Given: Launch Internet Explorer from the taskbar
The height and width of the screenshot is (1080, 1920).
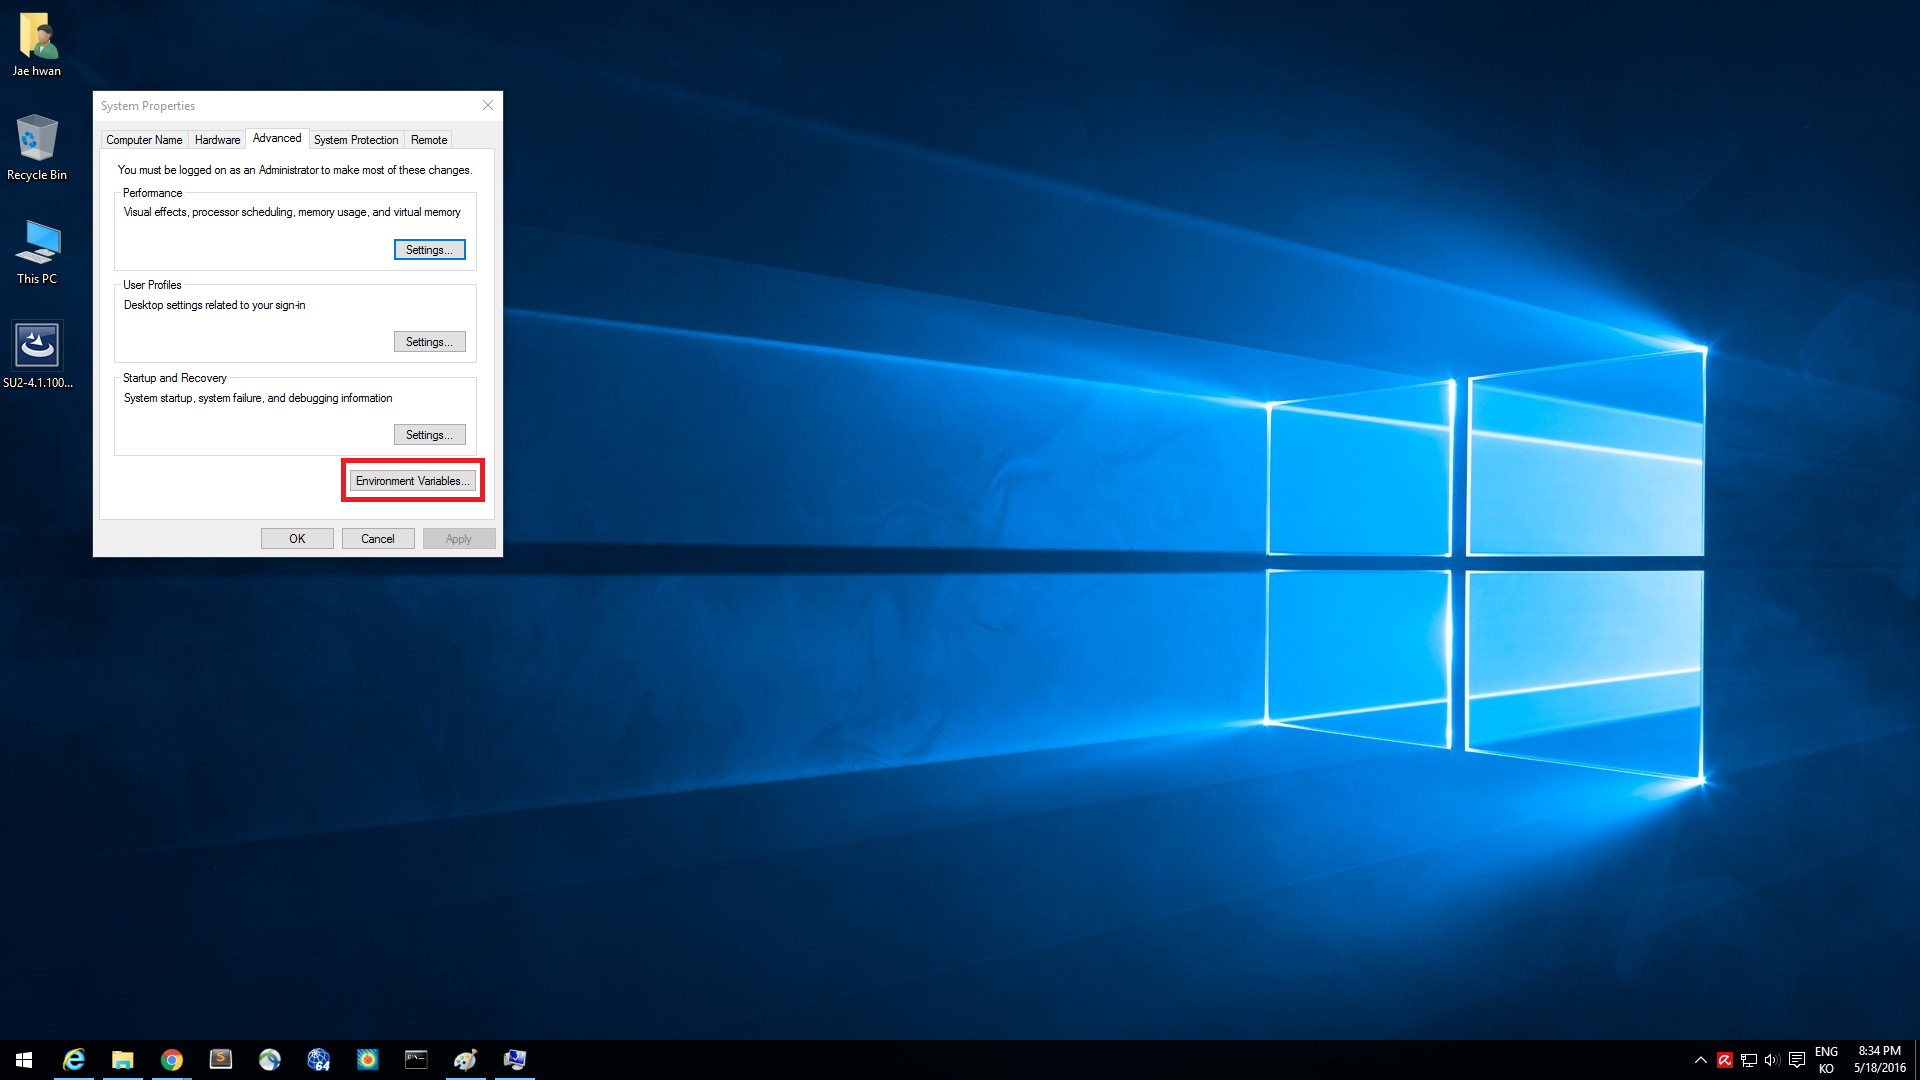Looking at the screenshot, I should [x=74, y=1059].
